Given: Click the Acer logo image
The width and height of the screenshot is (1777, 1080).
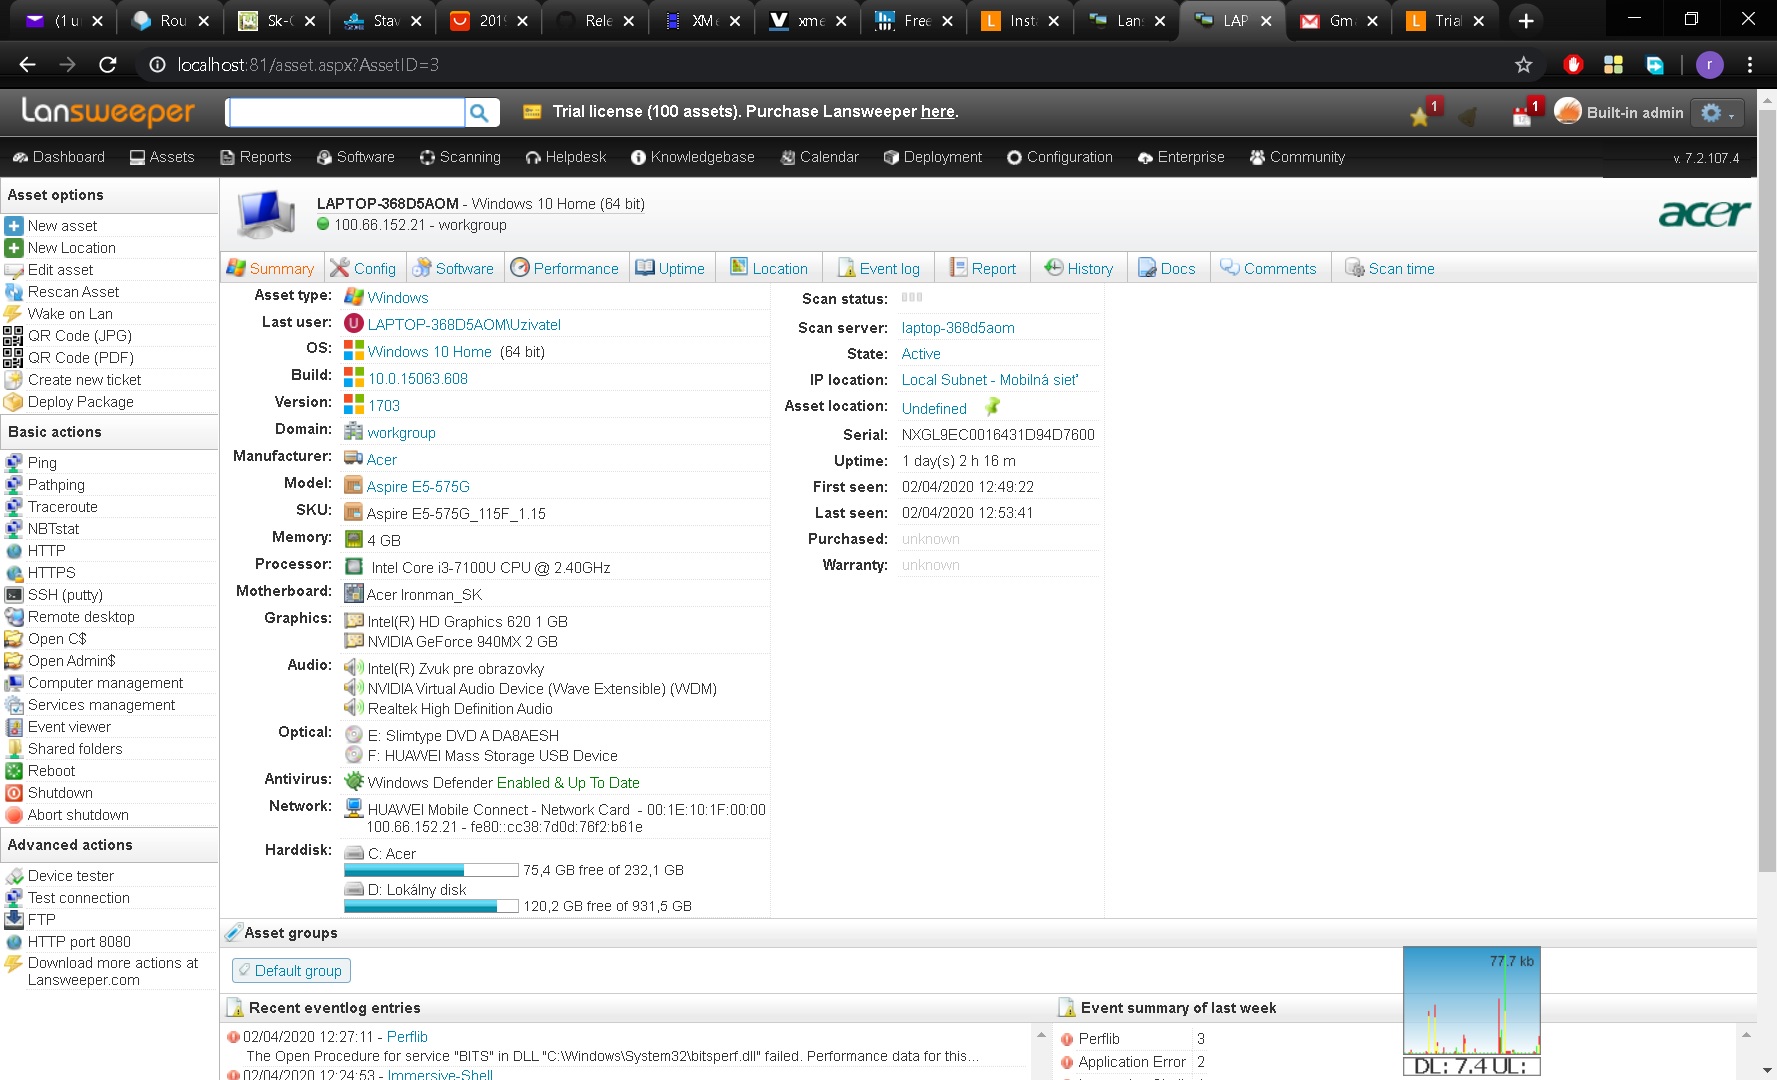Looking at the screenshot, I should click(1704, 213).
